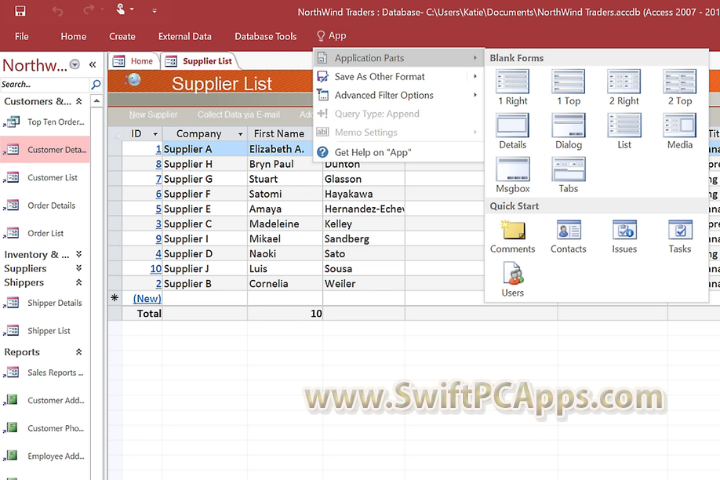
Task: Open supplier ID 8 link
Action: [x=158, y=164]
